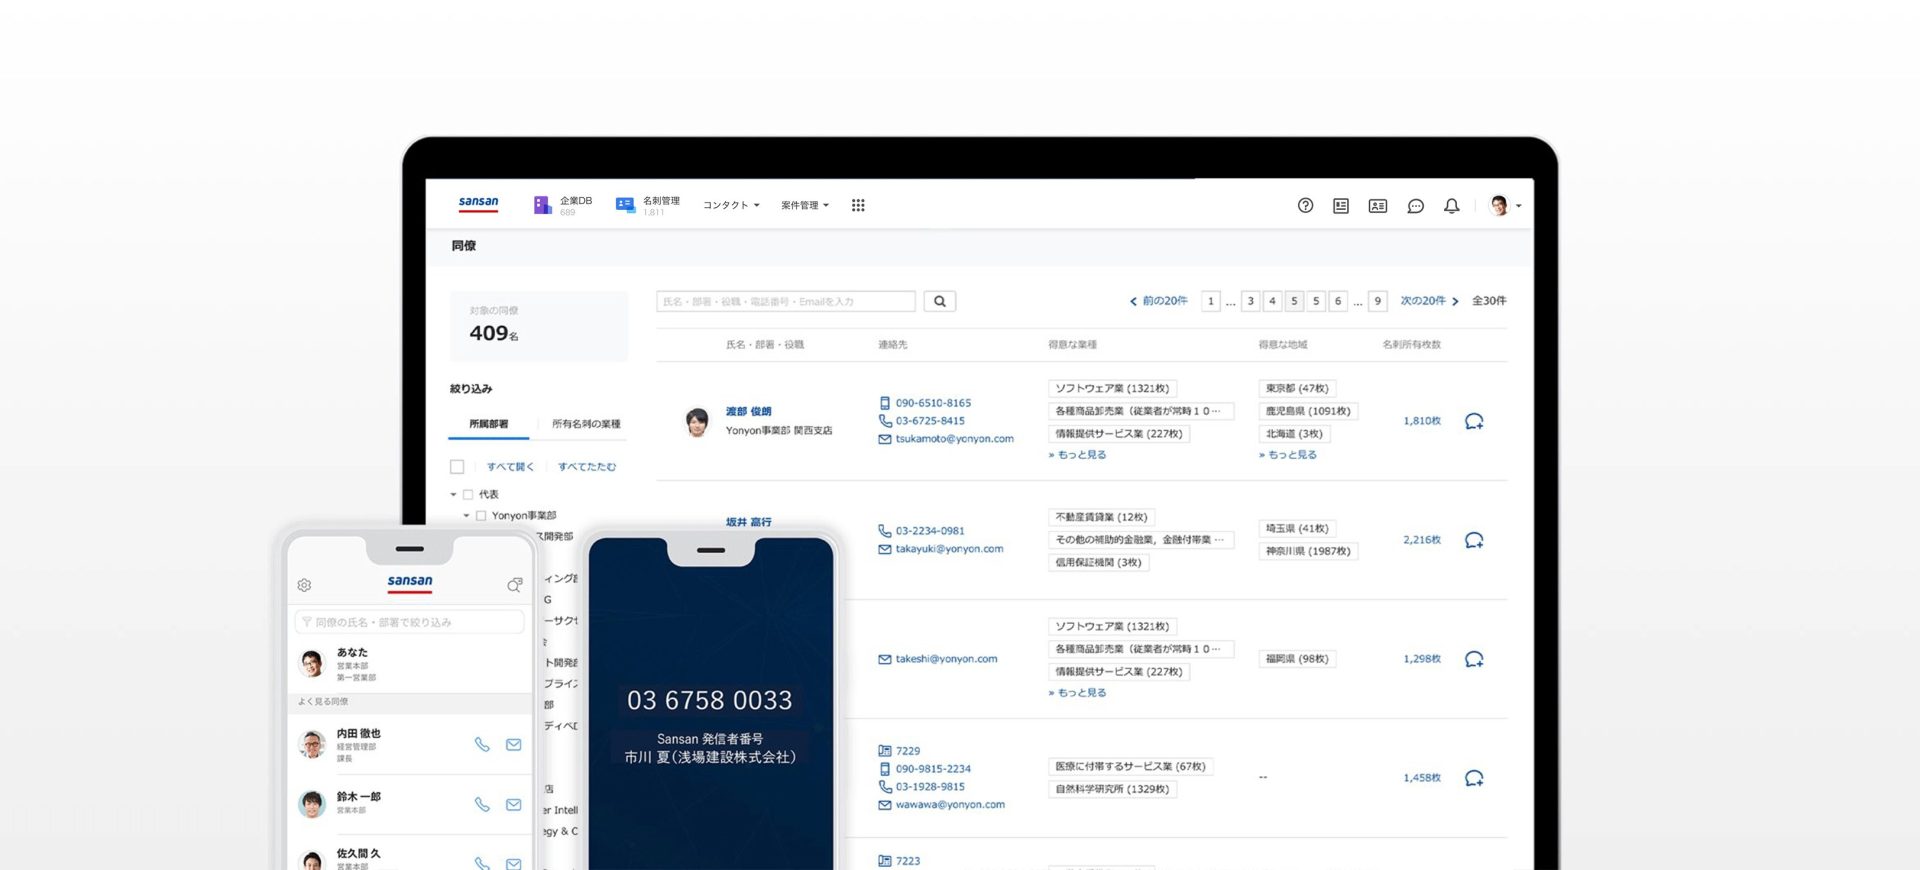
Task: Open the apps grid icon in navbar
Action: [x=858, y=205]
